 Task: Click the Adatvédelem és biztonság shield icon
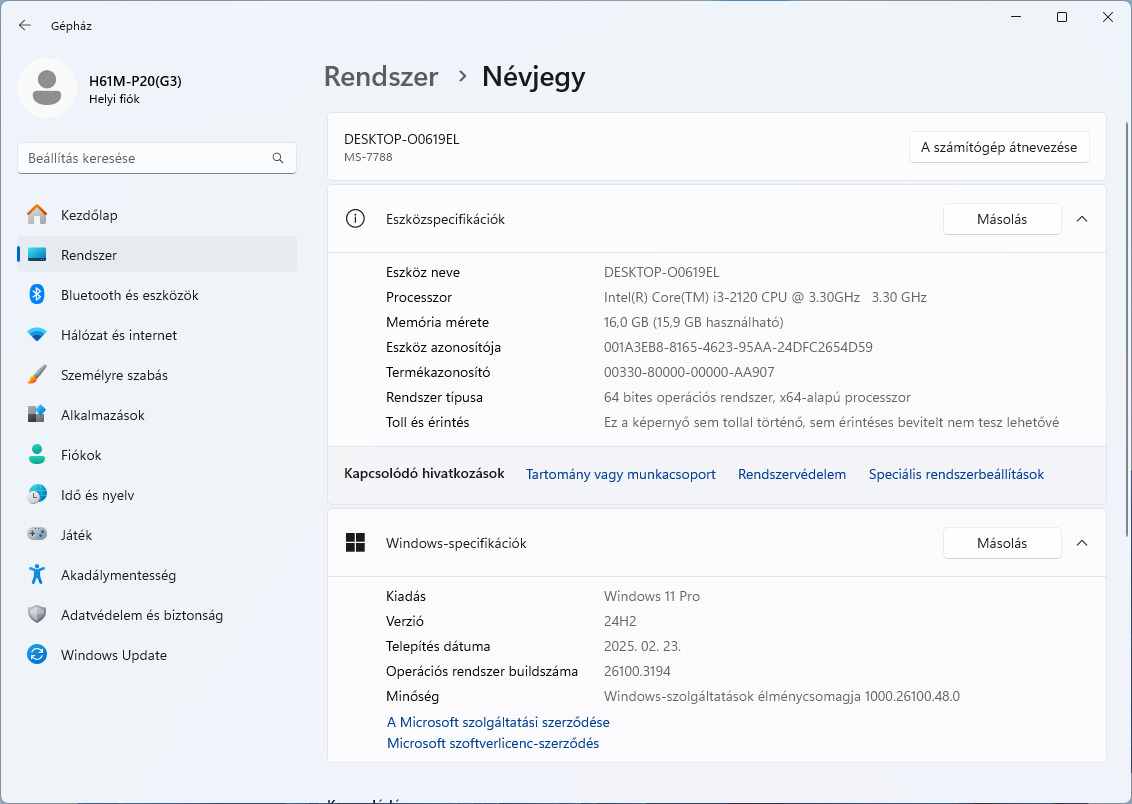point(37,615)
